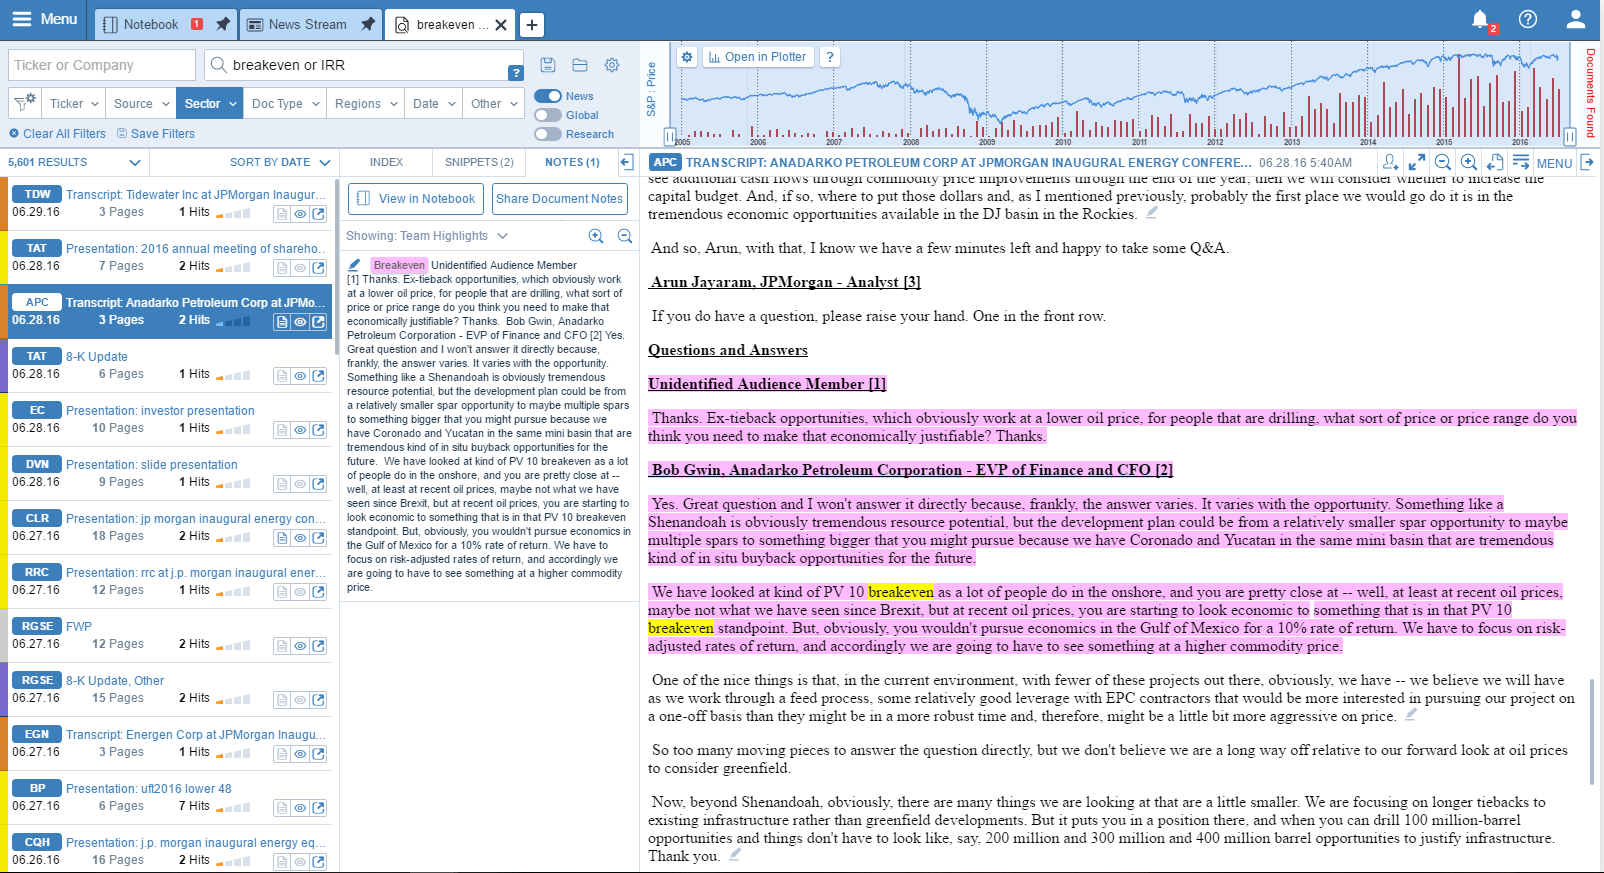The image size is (1604, 873).
Task: Open the 8-K Update in new window
Action: (x=318, y=376)
